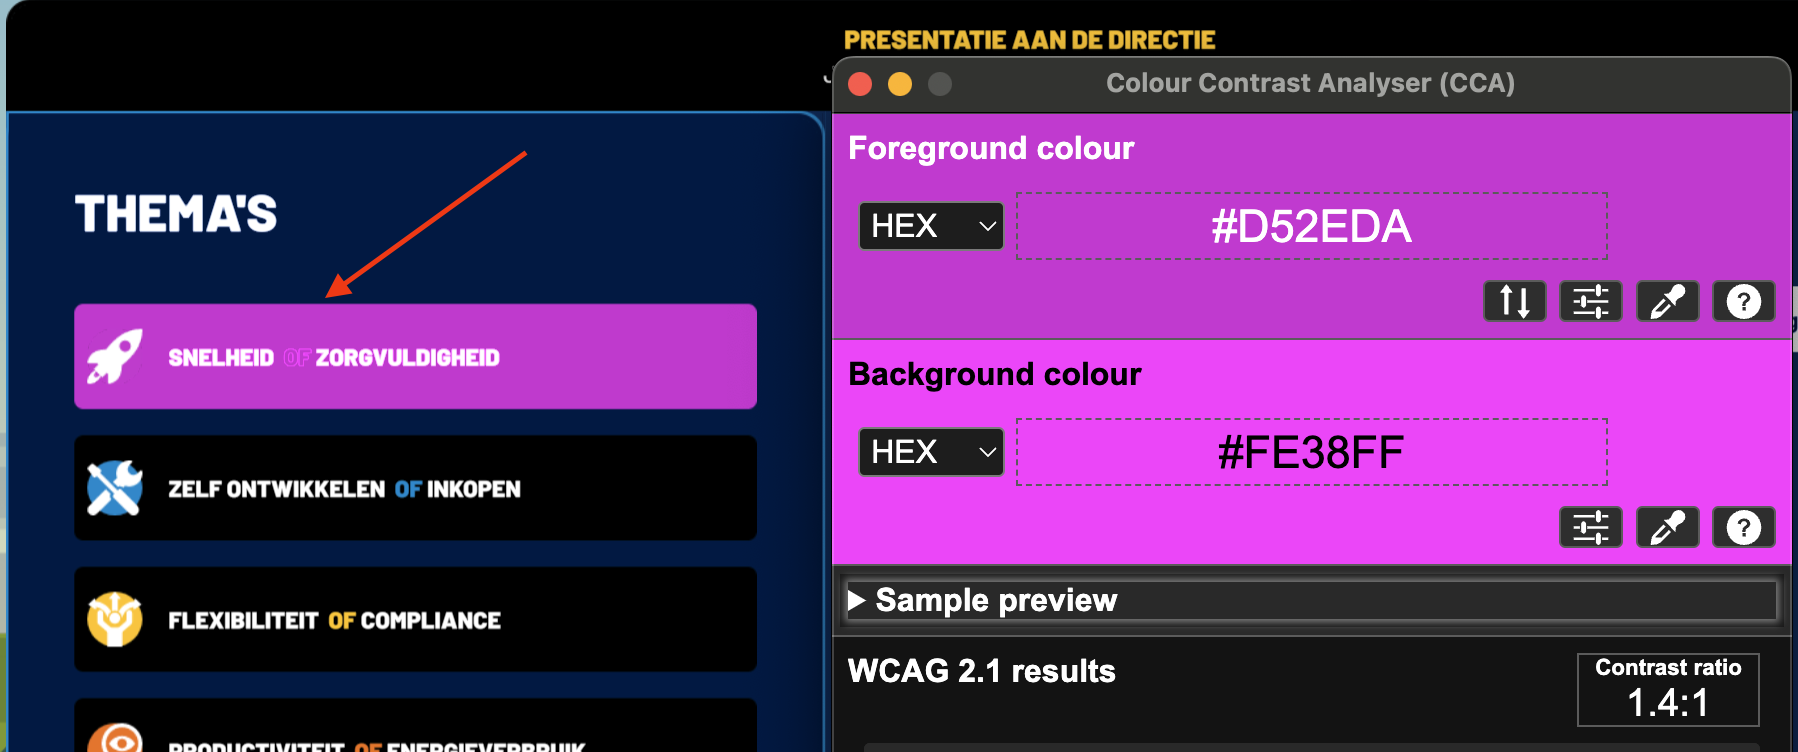
Task: Click background hex field #FE38FF
Action: pyautogui.click(x=1311, y=452)
